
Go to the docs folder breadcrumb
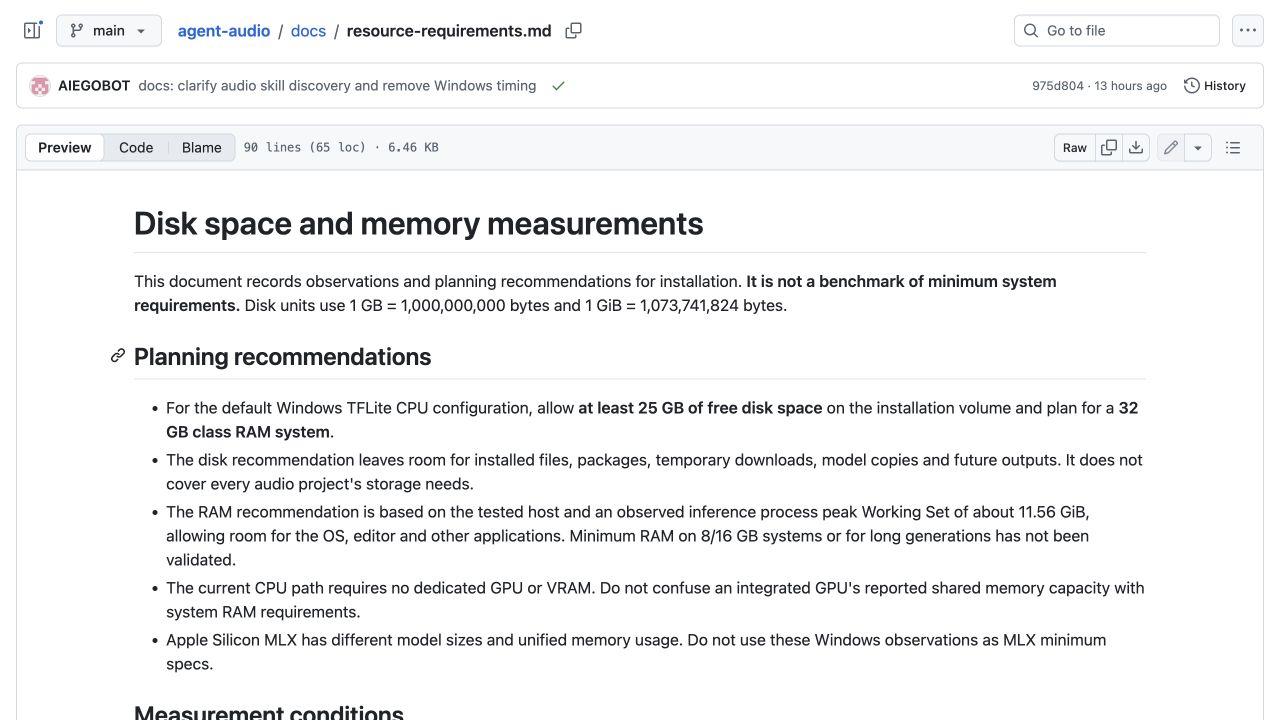point(308,31)
